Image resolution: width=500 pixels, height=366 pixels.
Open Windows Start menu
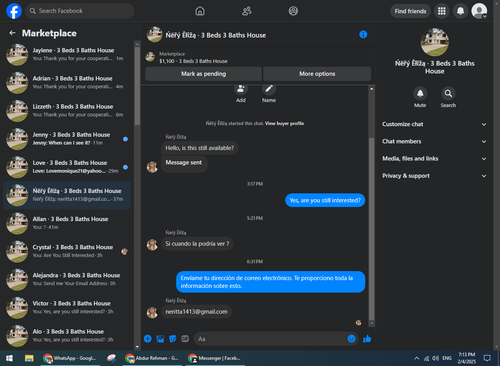(x=9, y=358)
